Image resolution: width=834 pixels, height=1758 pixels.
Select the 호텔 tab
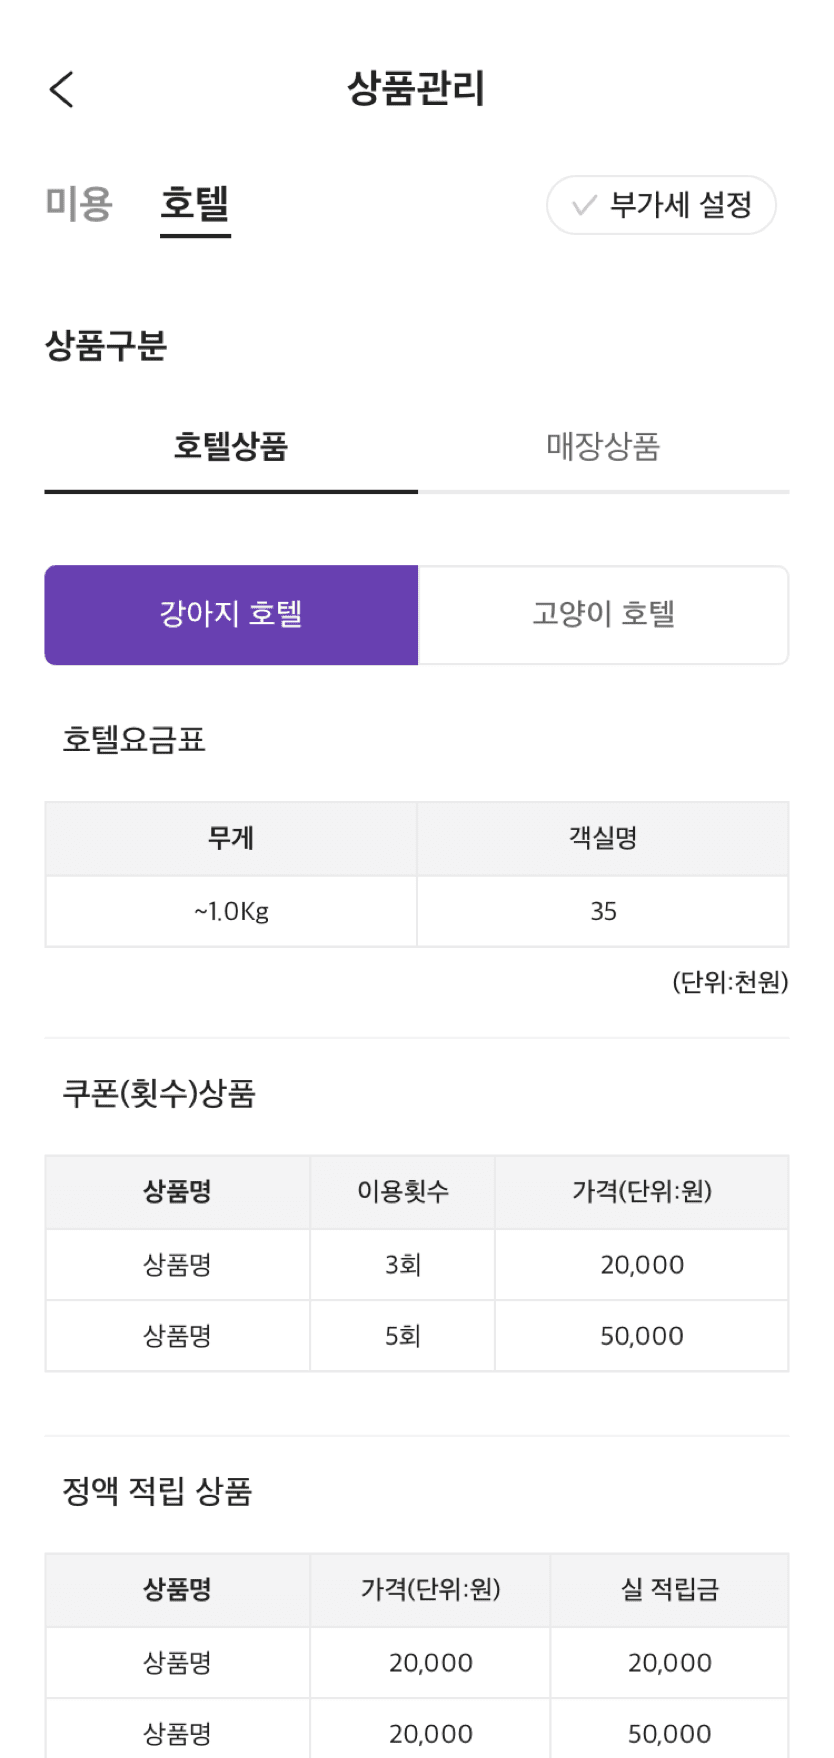195,204
